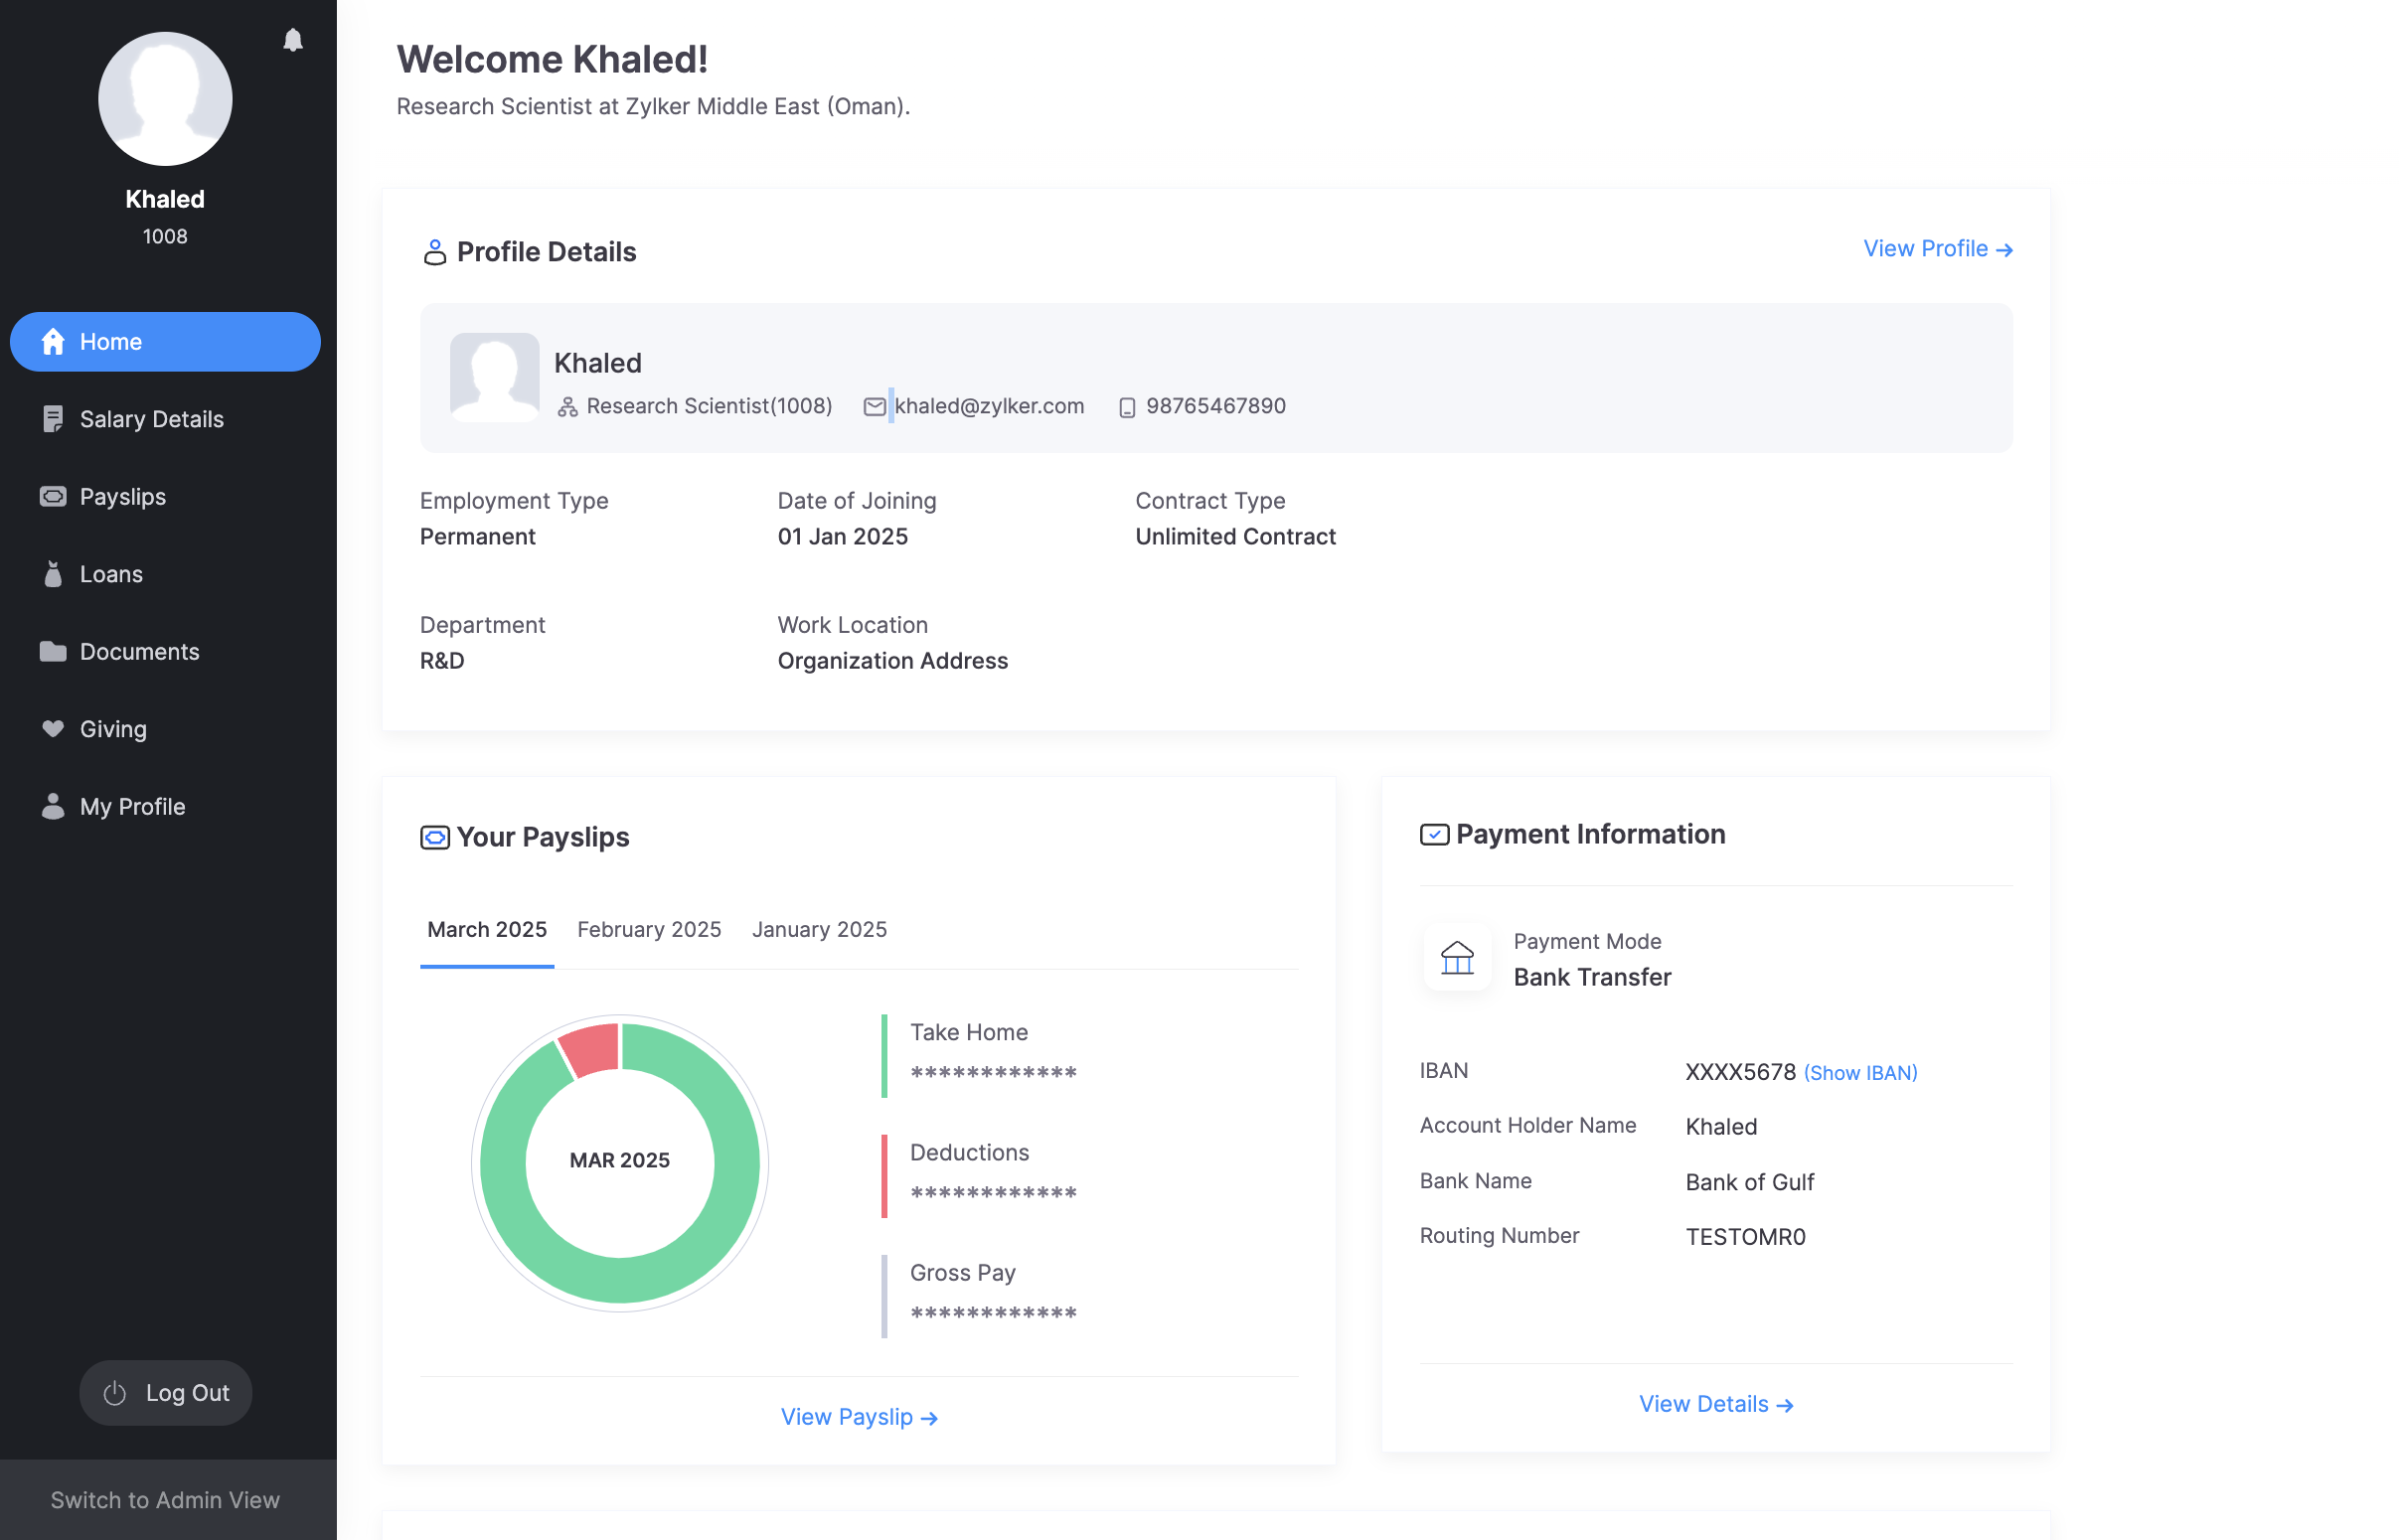Image resolution: width=2399 pixels, height=1540 pixels.
Task: Open the View Payslip link
Action: click(x=859, y=1417)
